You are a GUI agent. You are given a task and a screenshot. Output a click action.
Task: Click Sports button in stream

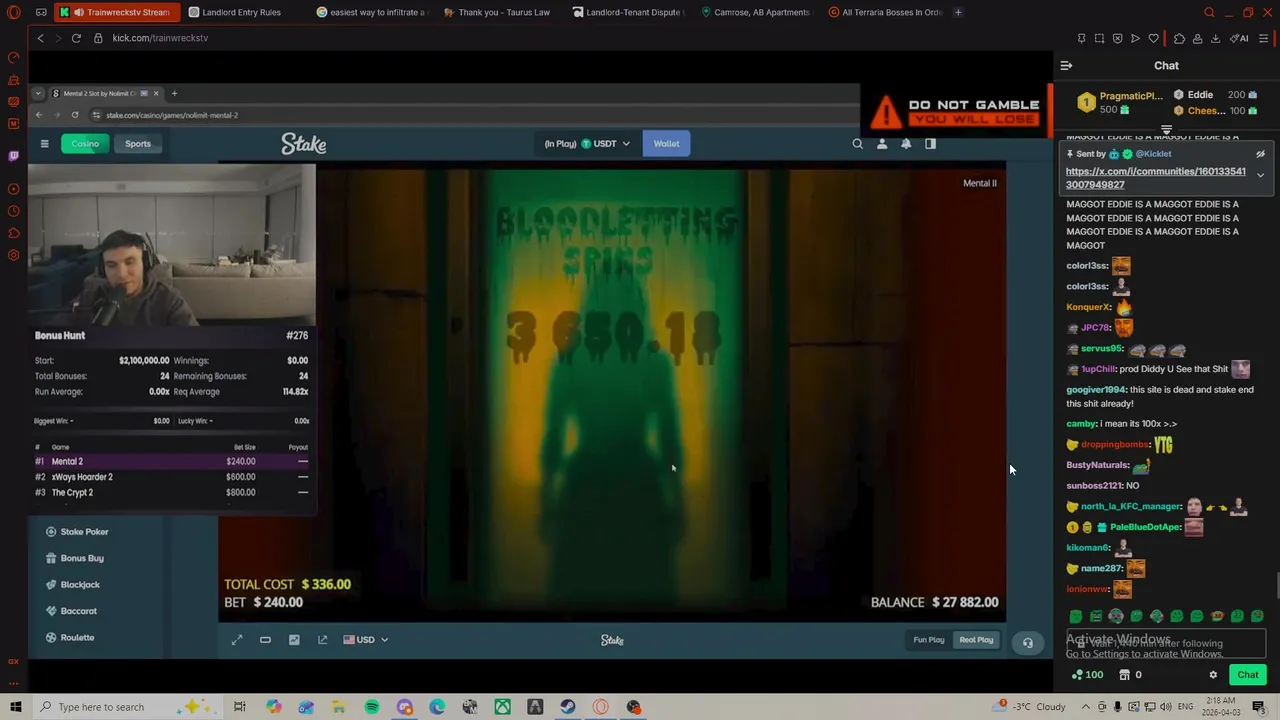pyautogui.click(x=138, y=144)
